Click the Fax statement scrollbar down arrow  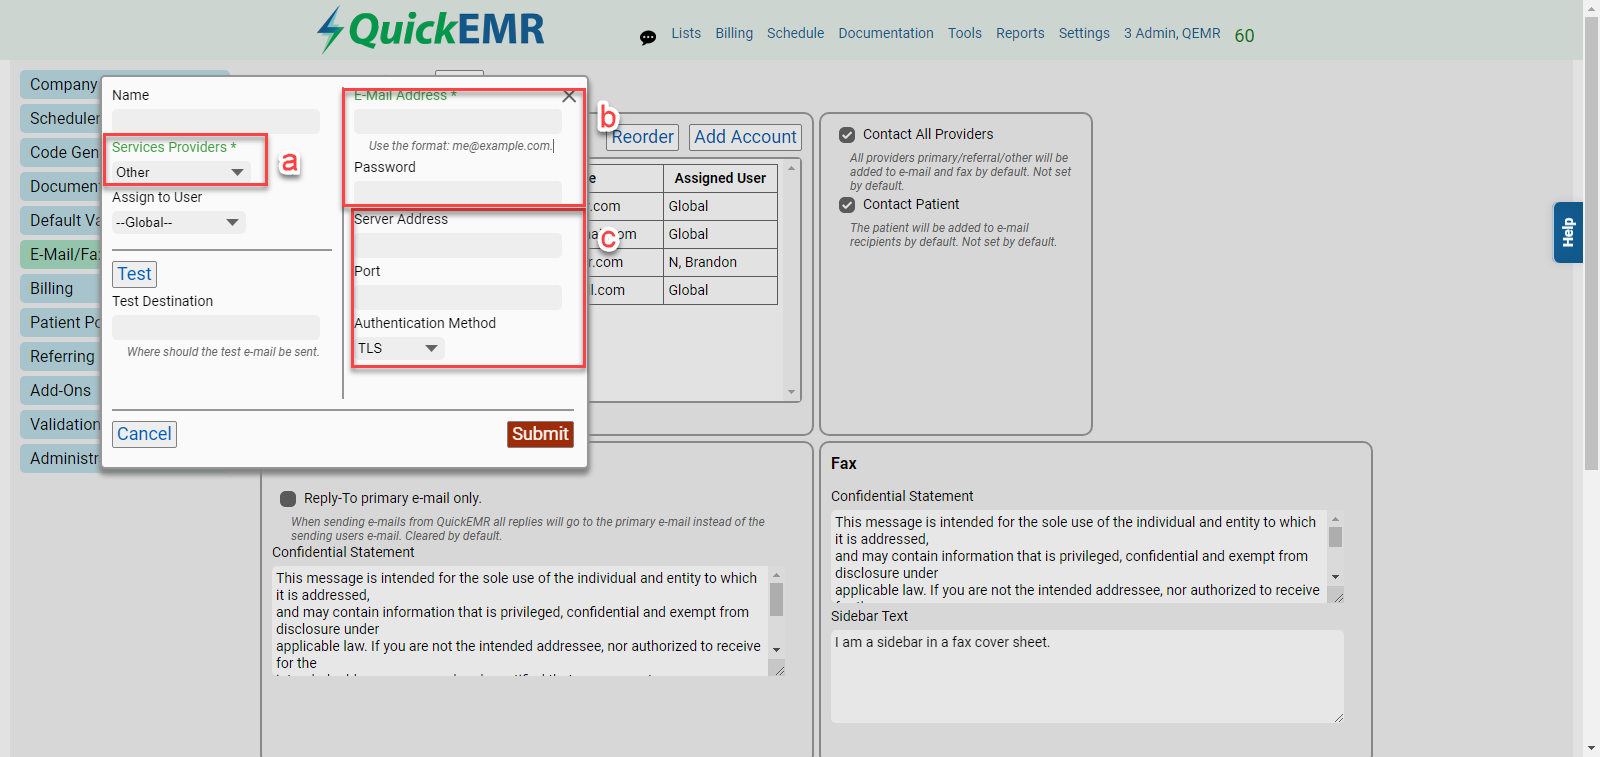tap(1335, 577)
